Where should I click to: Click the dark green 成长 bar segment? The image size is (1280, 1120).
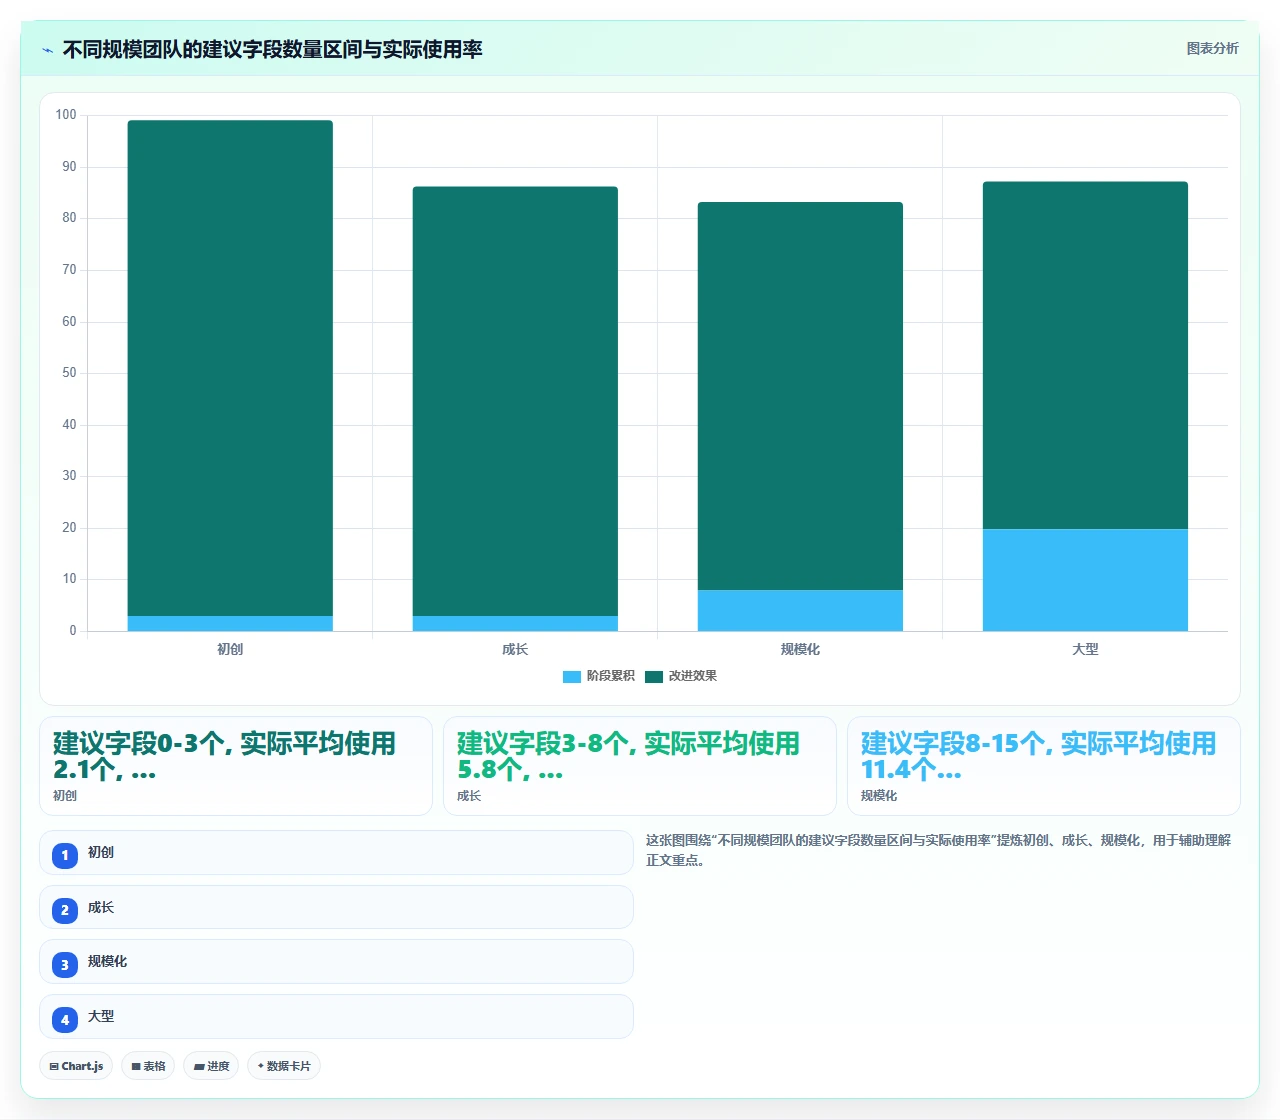point(515,401)
